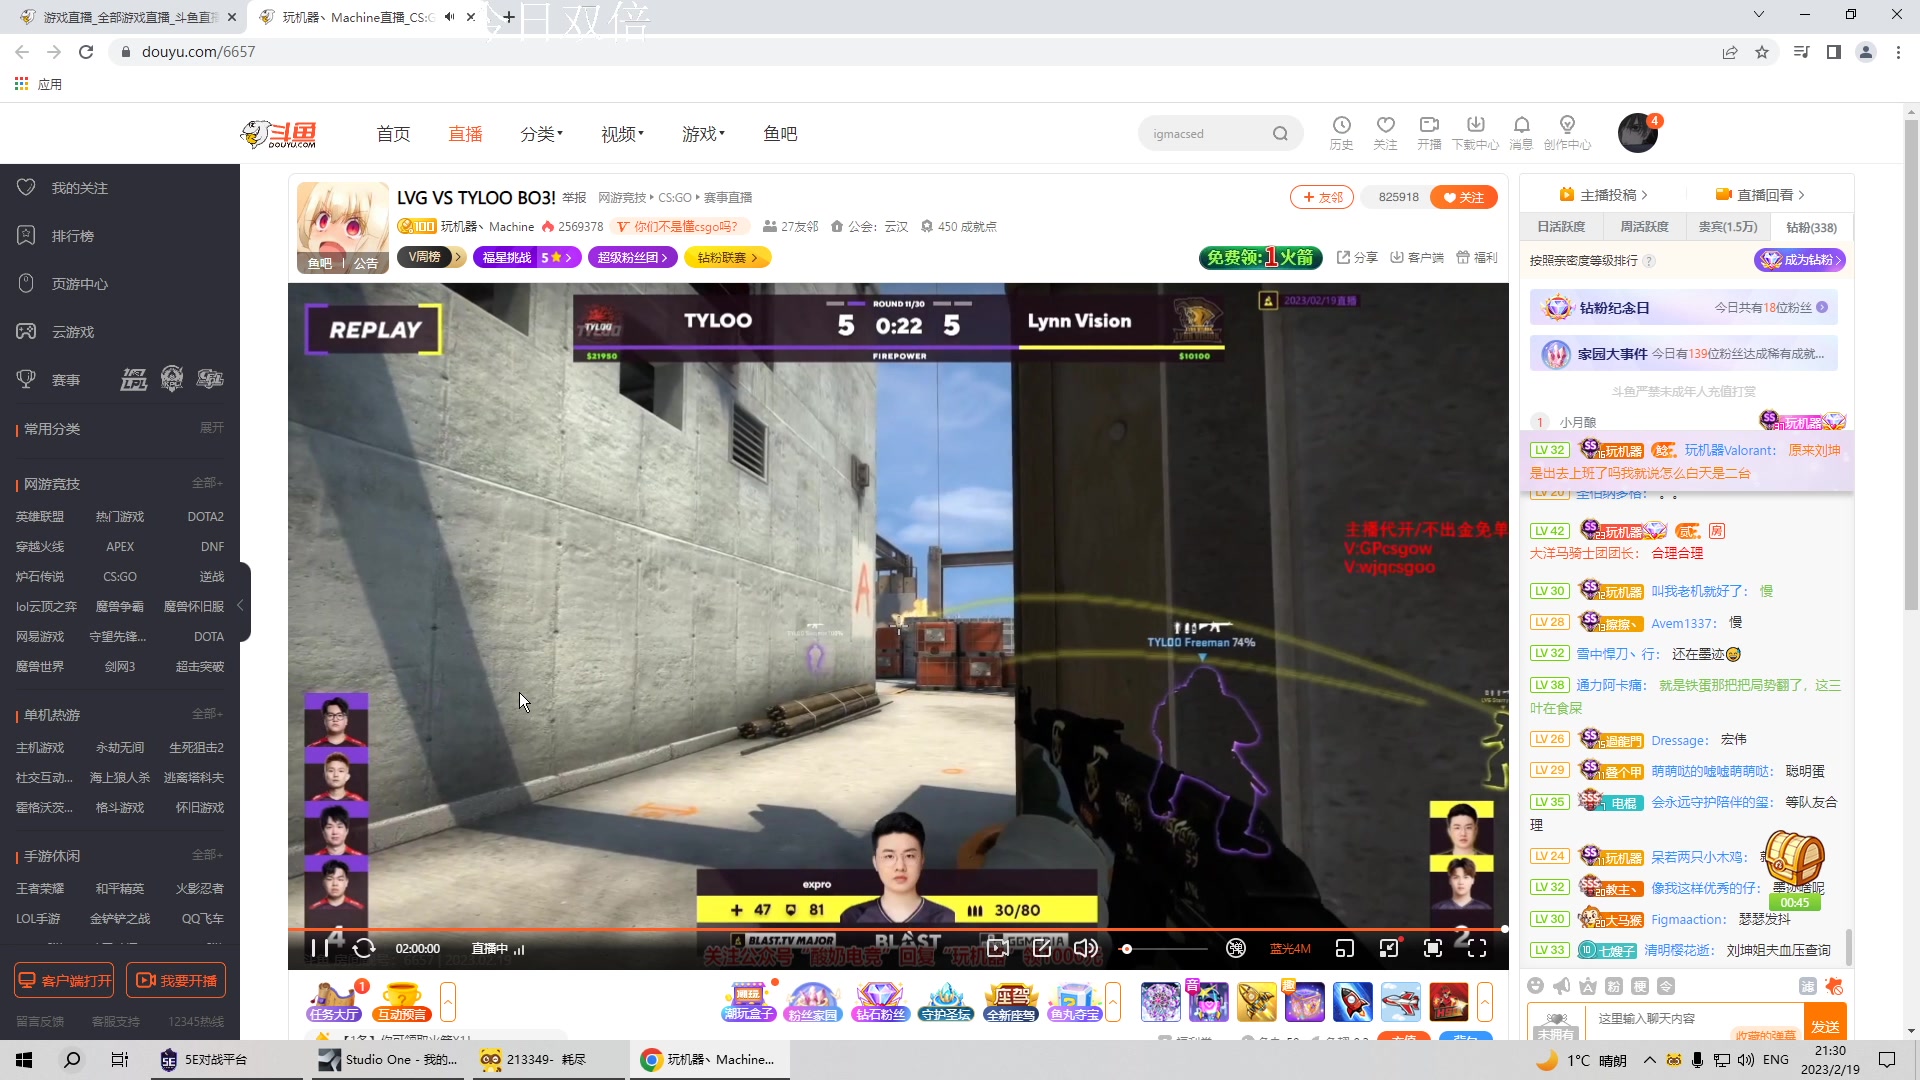The width and height of the screenshot is (1920, 1080).
Task: Mute the player volume speaker icon
Action: coord(1085,948)
